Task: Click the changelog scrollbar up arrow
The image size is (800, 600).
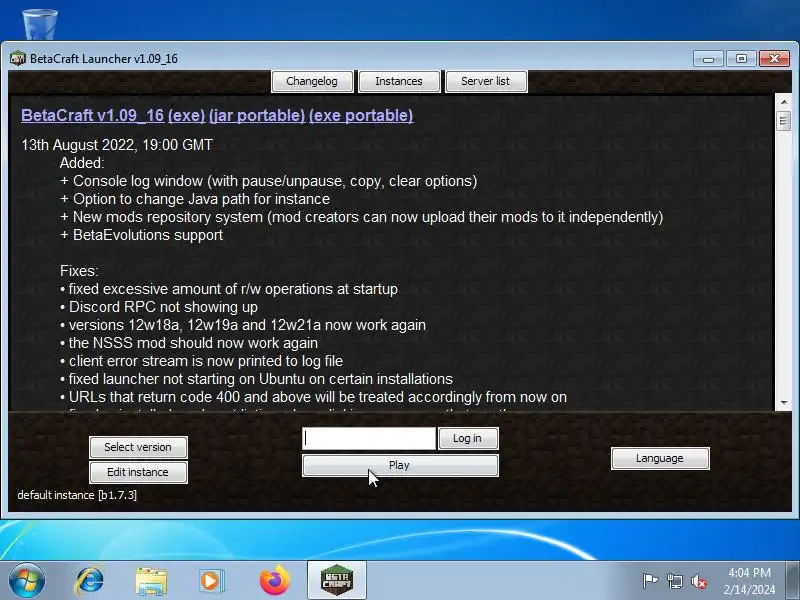Action: point(783,102)
